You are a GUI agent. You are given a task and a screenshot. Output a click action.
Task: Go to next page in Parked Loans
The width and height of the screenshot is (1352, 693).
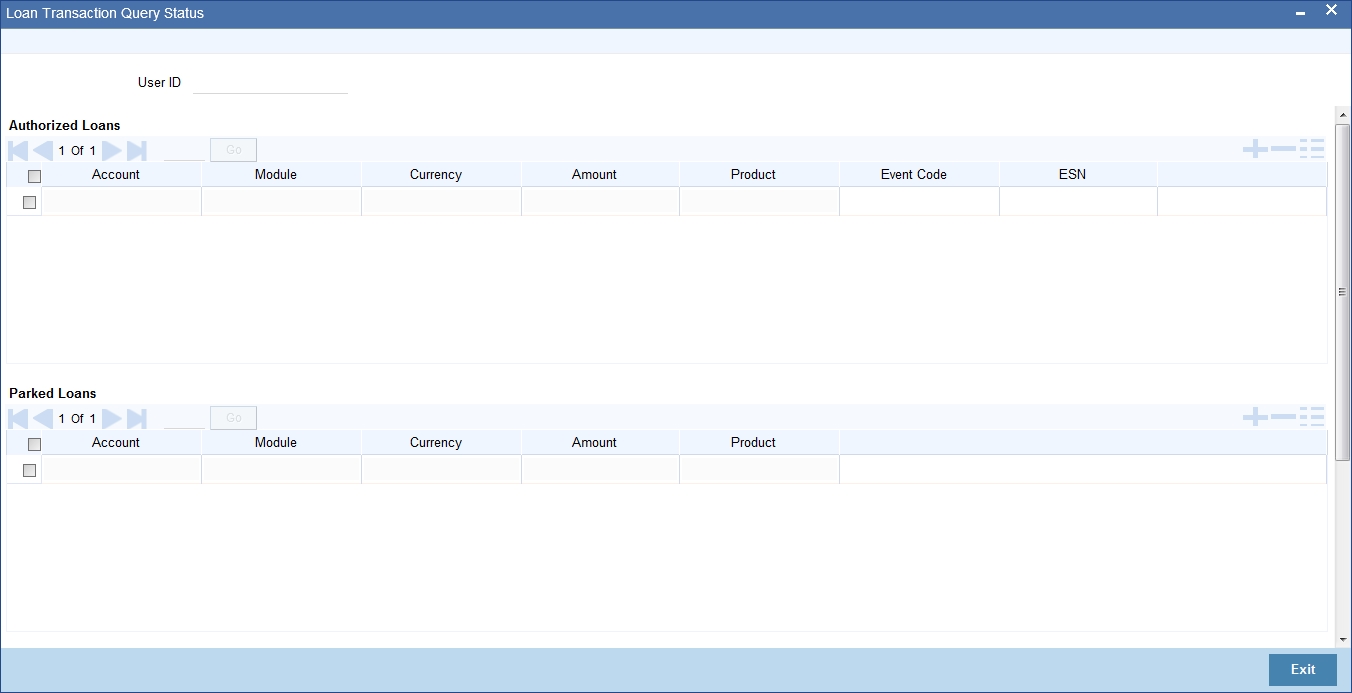pos(112,419)
